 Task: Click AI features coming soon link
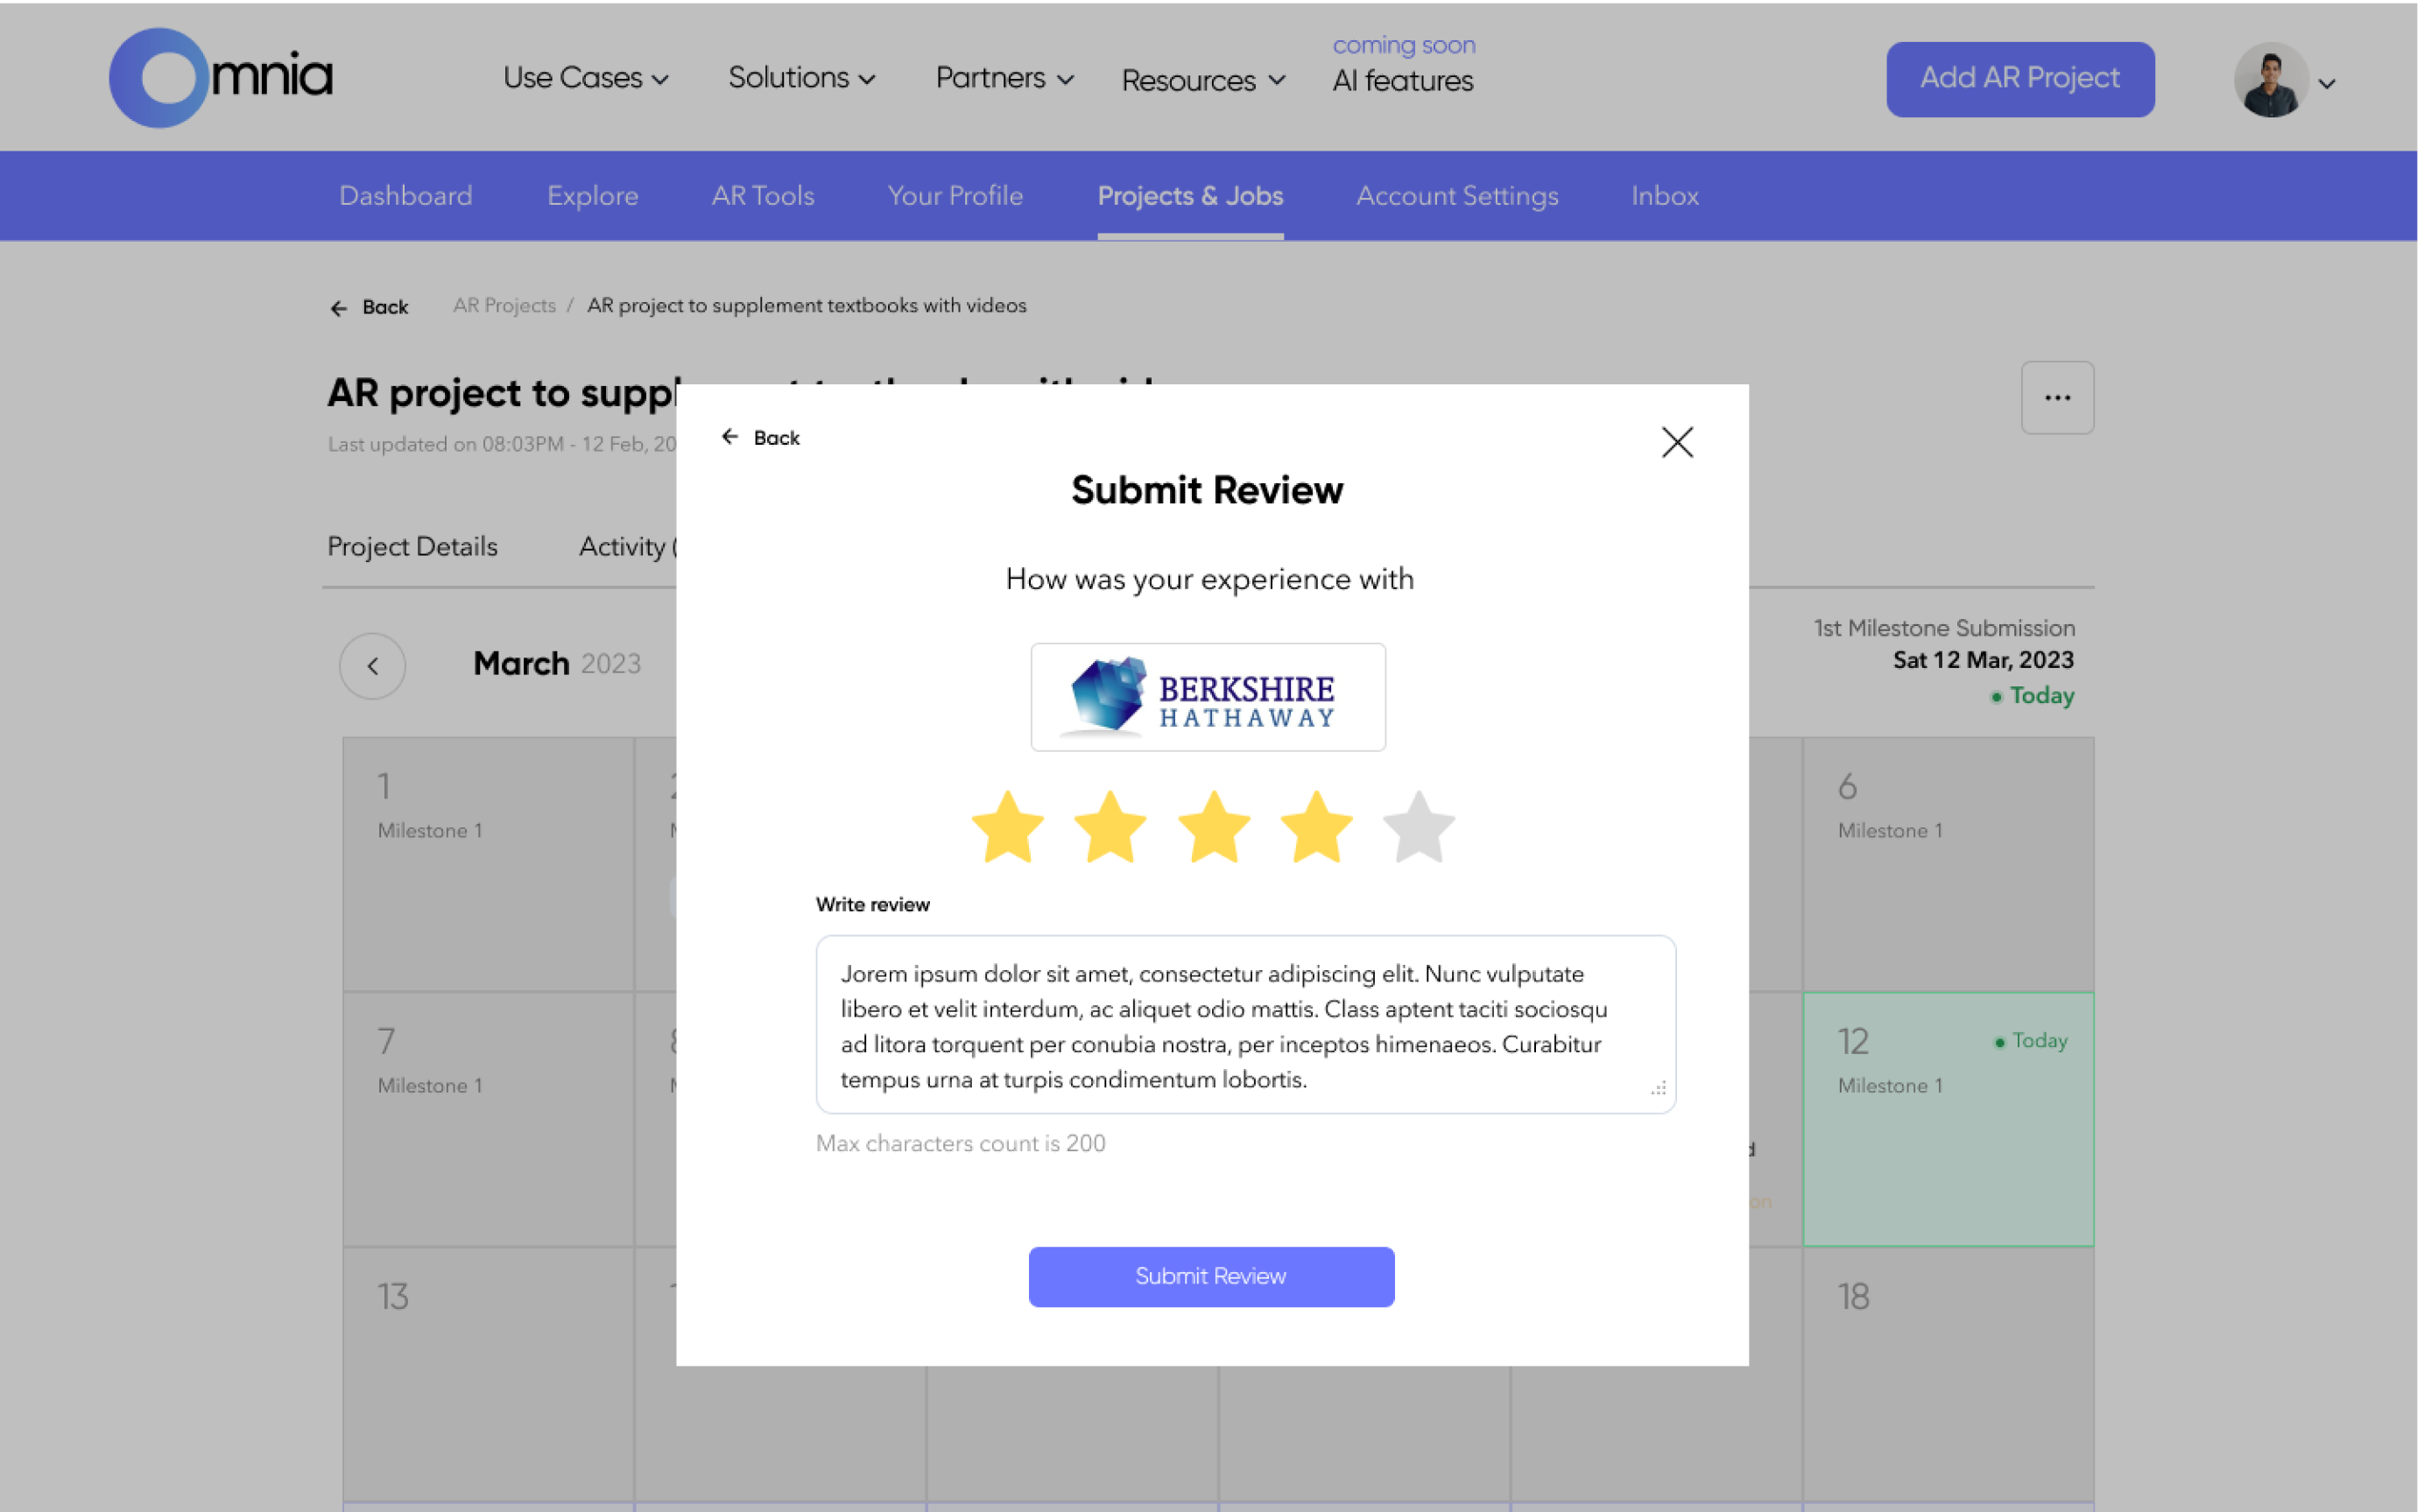[x=1405, y=65]
